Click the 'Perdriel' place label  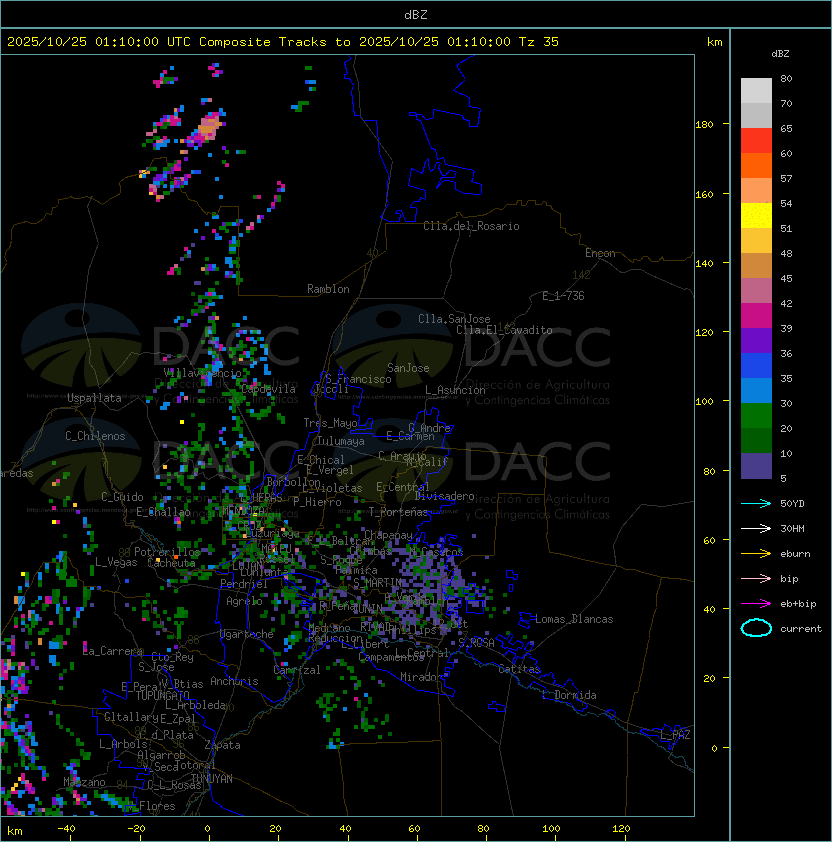point(244,584)
